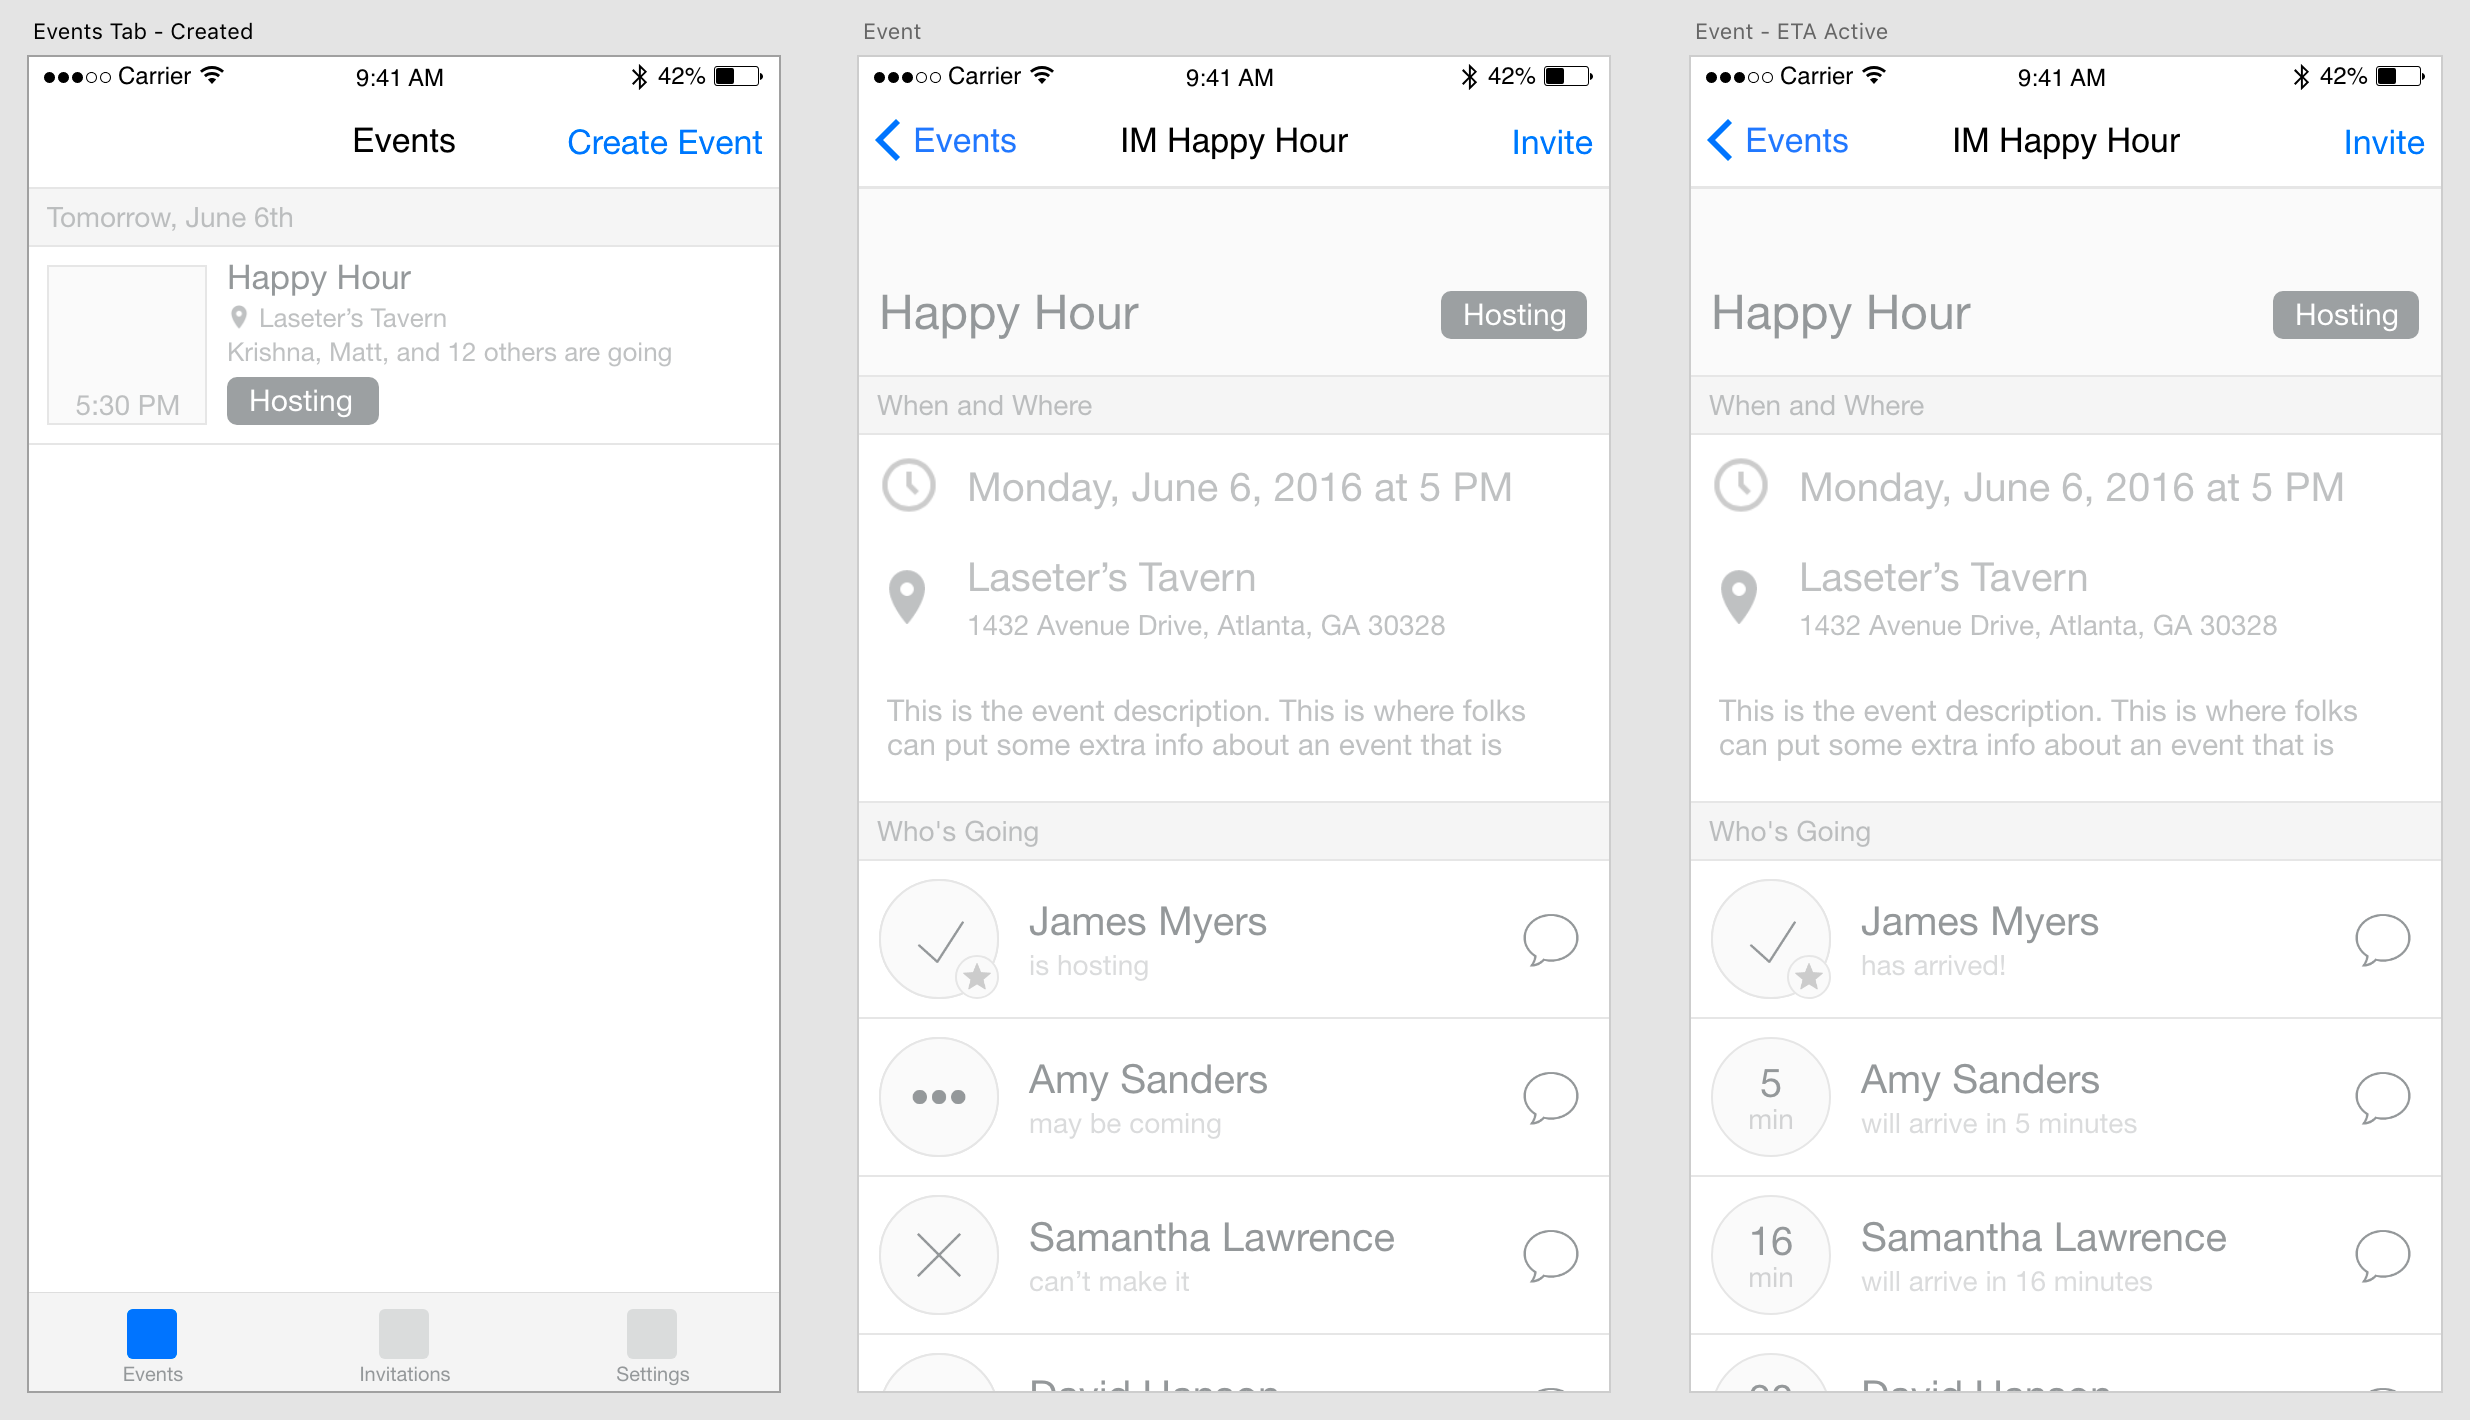
Task: Tap James Myers checkmark avatar on the Event screen
Action: [x=939, y=939]
